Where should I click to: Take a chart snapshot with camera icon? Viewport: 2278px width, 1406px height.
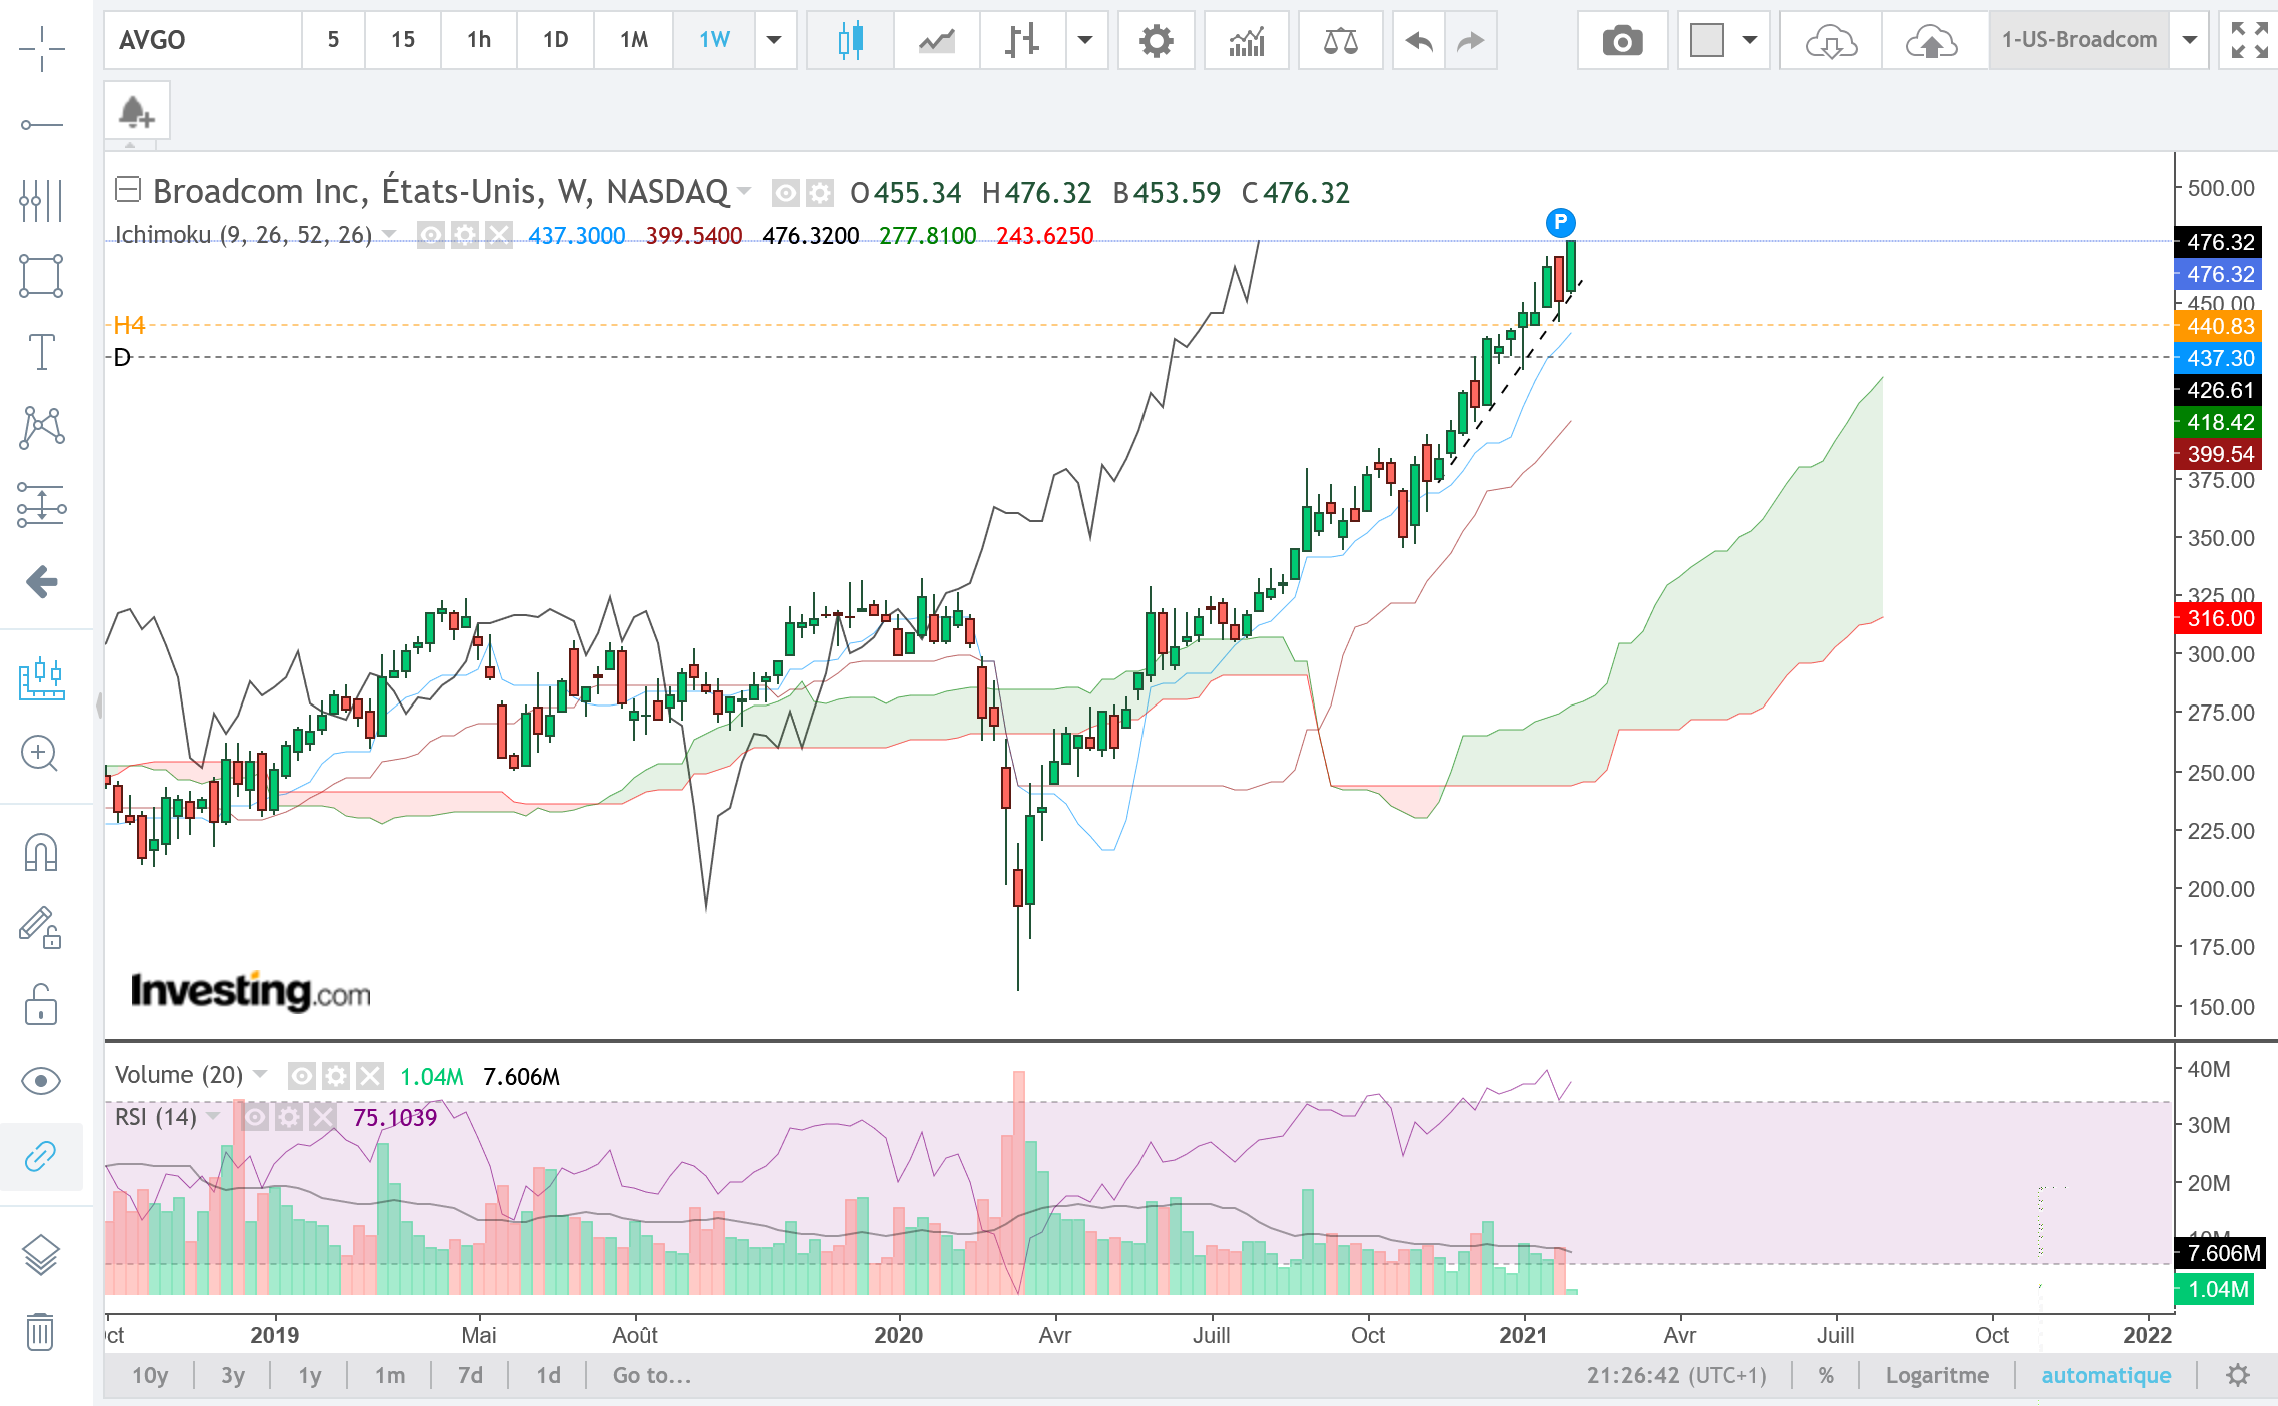(1622, 41)
